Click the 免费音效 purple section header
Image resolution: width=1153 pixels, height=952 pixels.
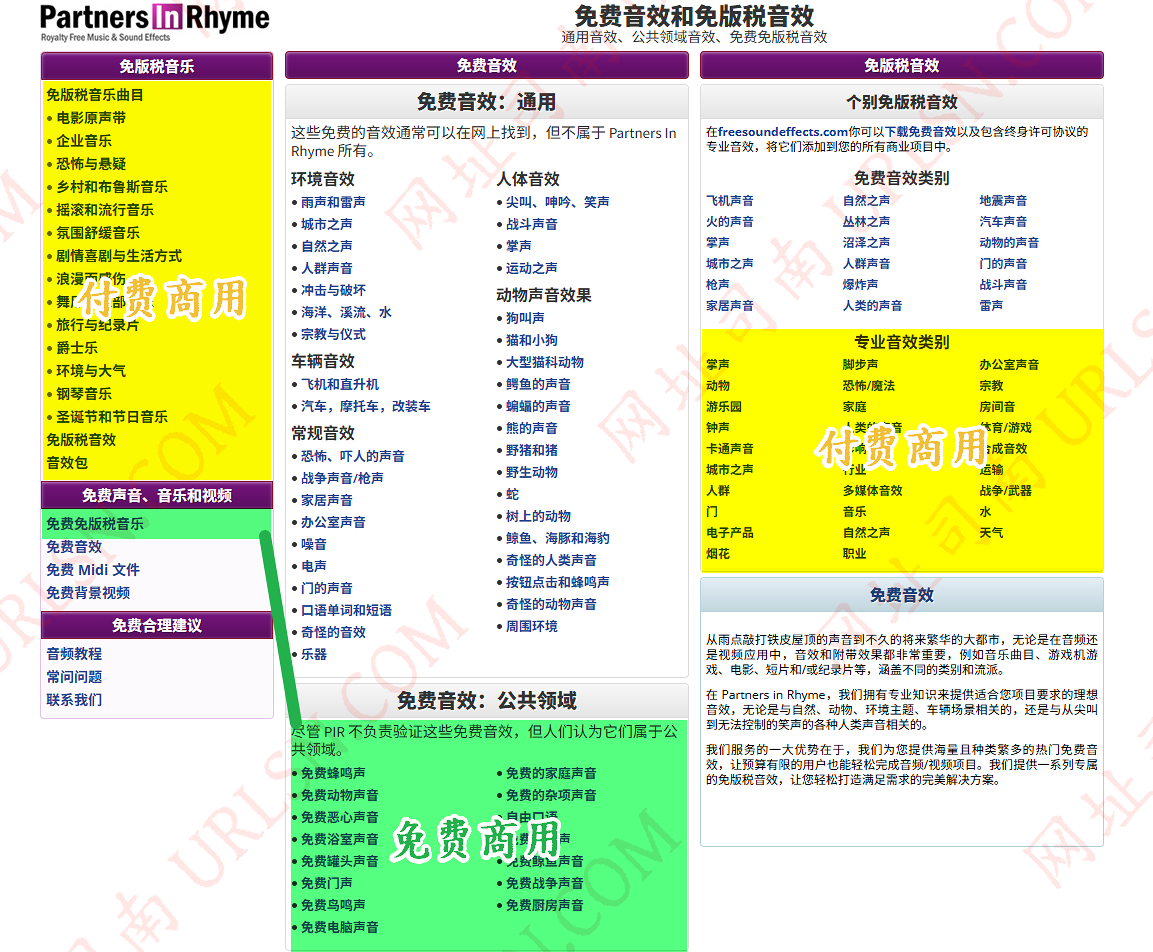coord(486,66)
